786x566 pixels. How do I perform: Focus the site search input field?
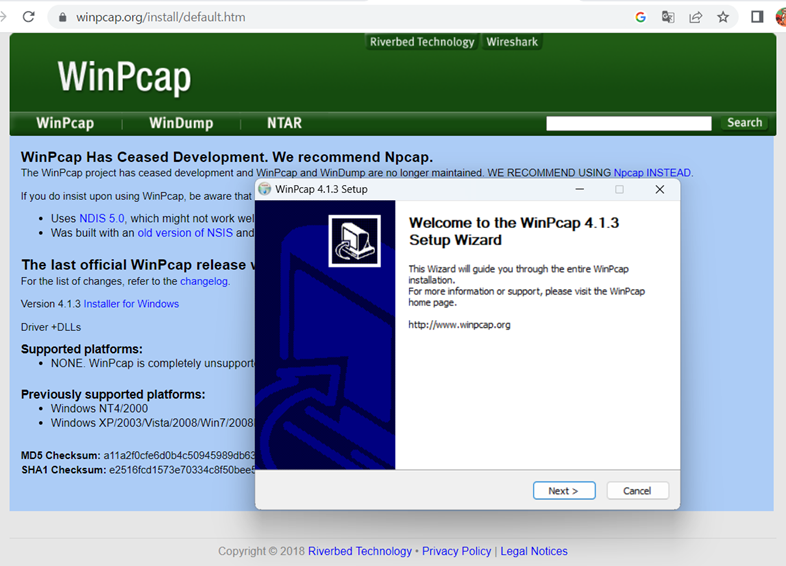tap(629, 123)
